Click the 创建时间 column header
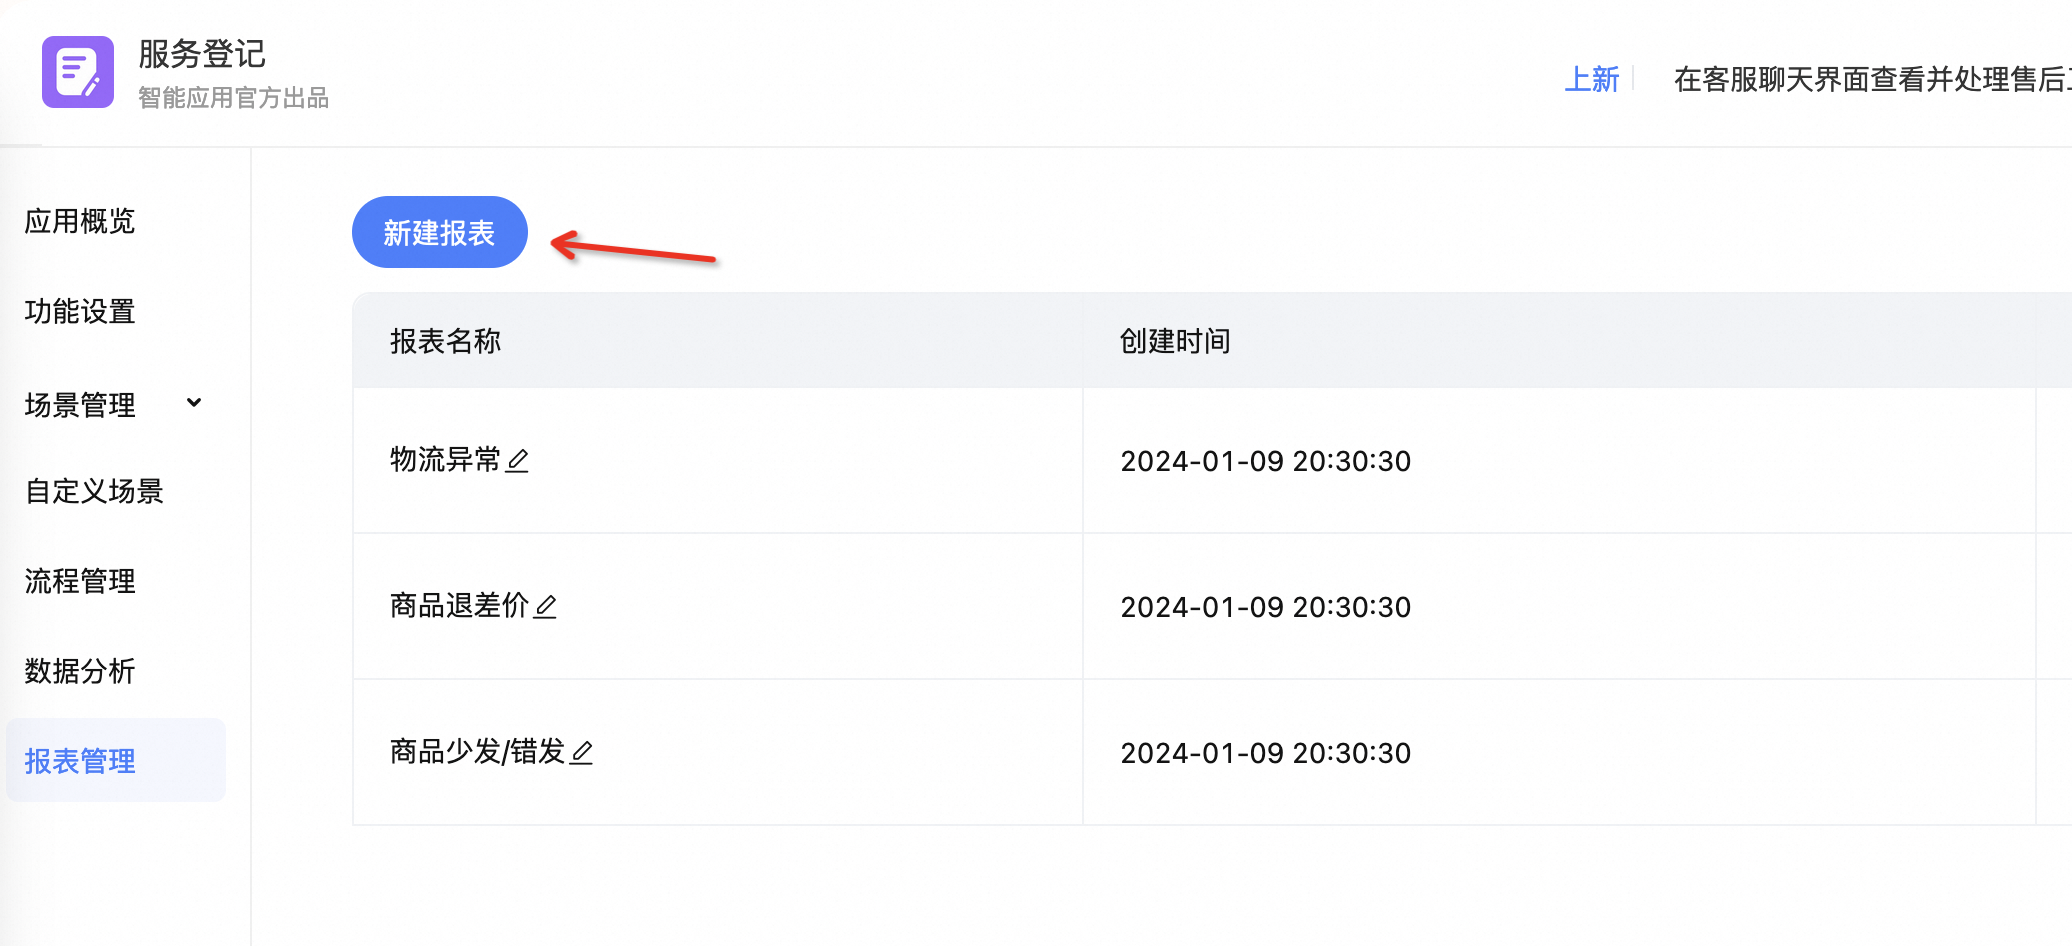The image size is (2072, 946). tap(1175, 341)
